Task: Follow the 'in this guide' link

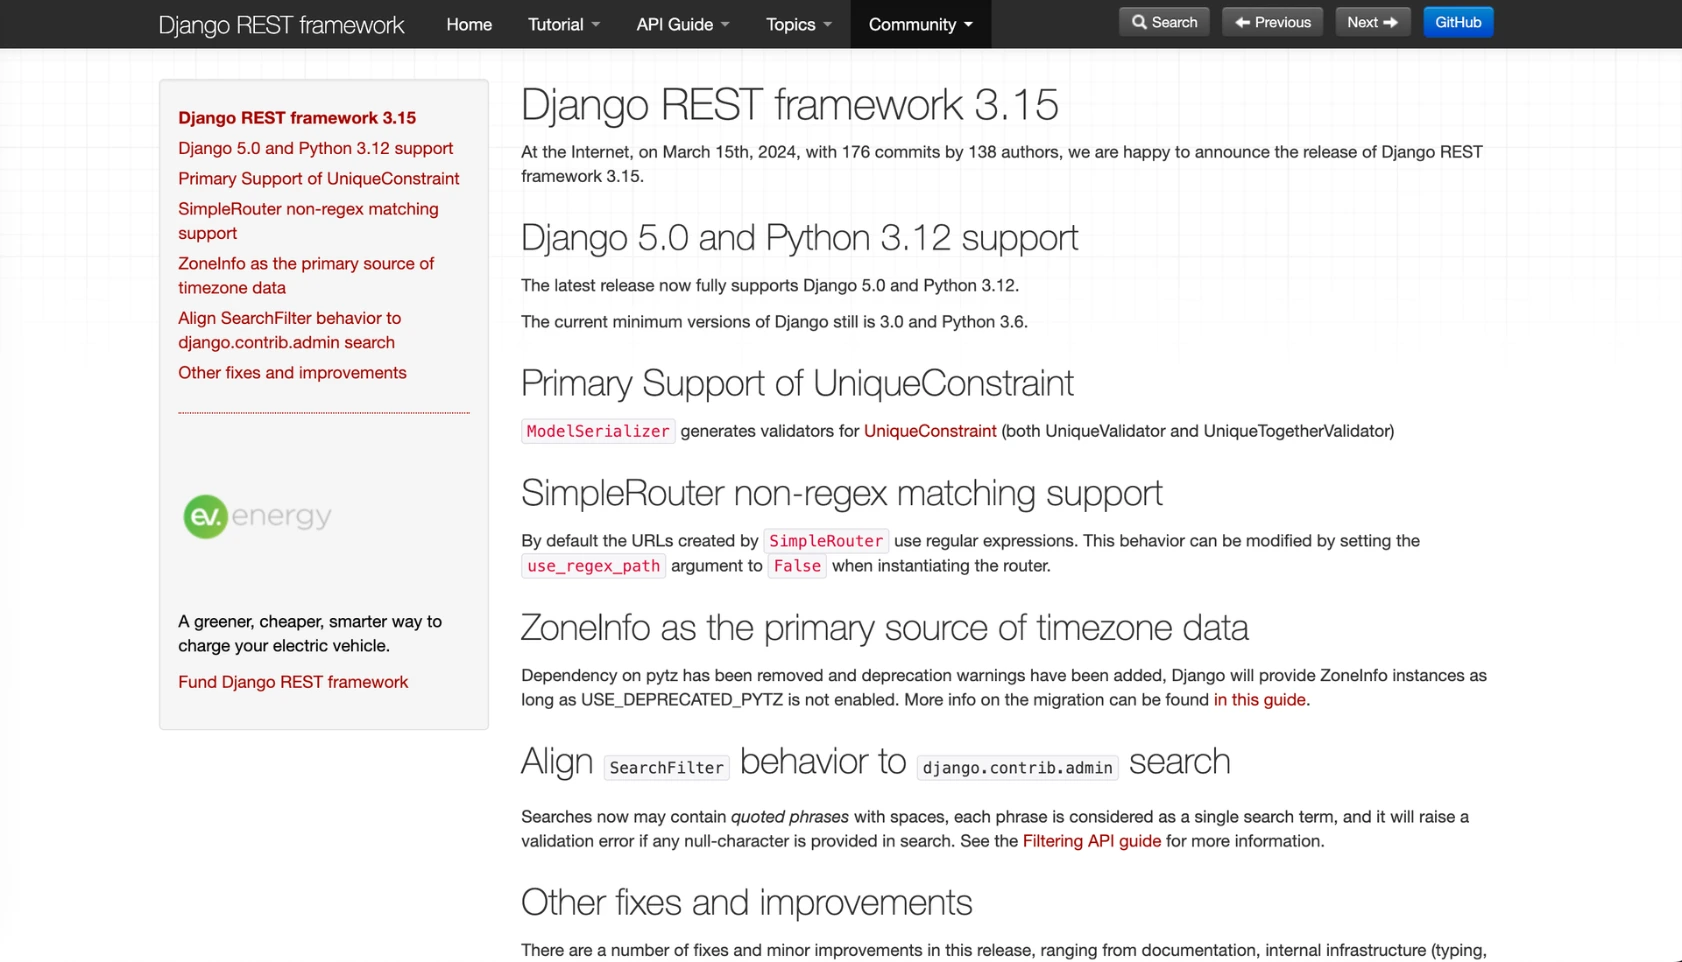Action: tap(1259, 700)
